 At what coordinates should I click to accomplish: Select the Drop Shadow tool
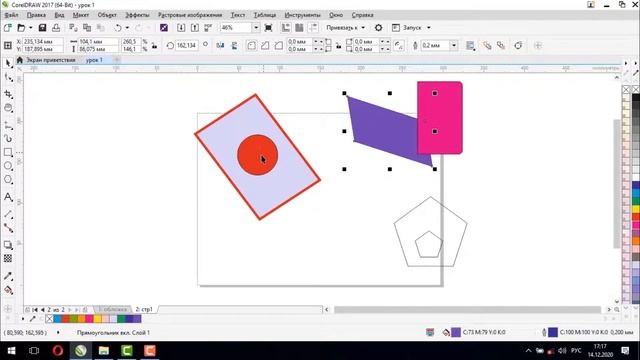[8, 245]
